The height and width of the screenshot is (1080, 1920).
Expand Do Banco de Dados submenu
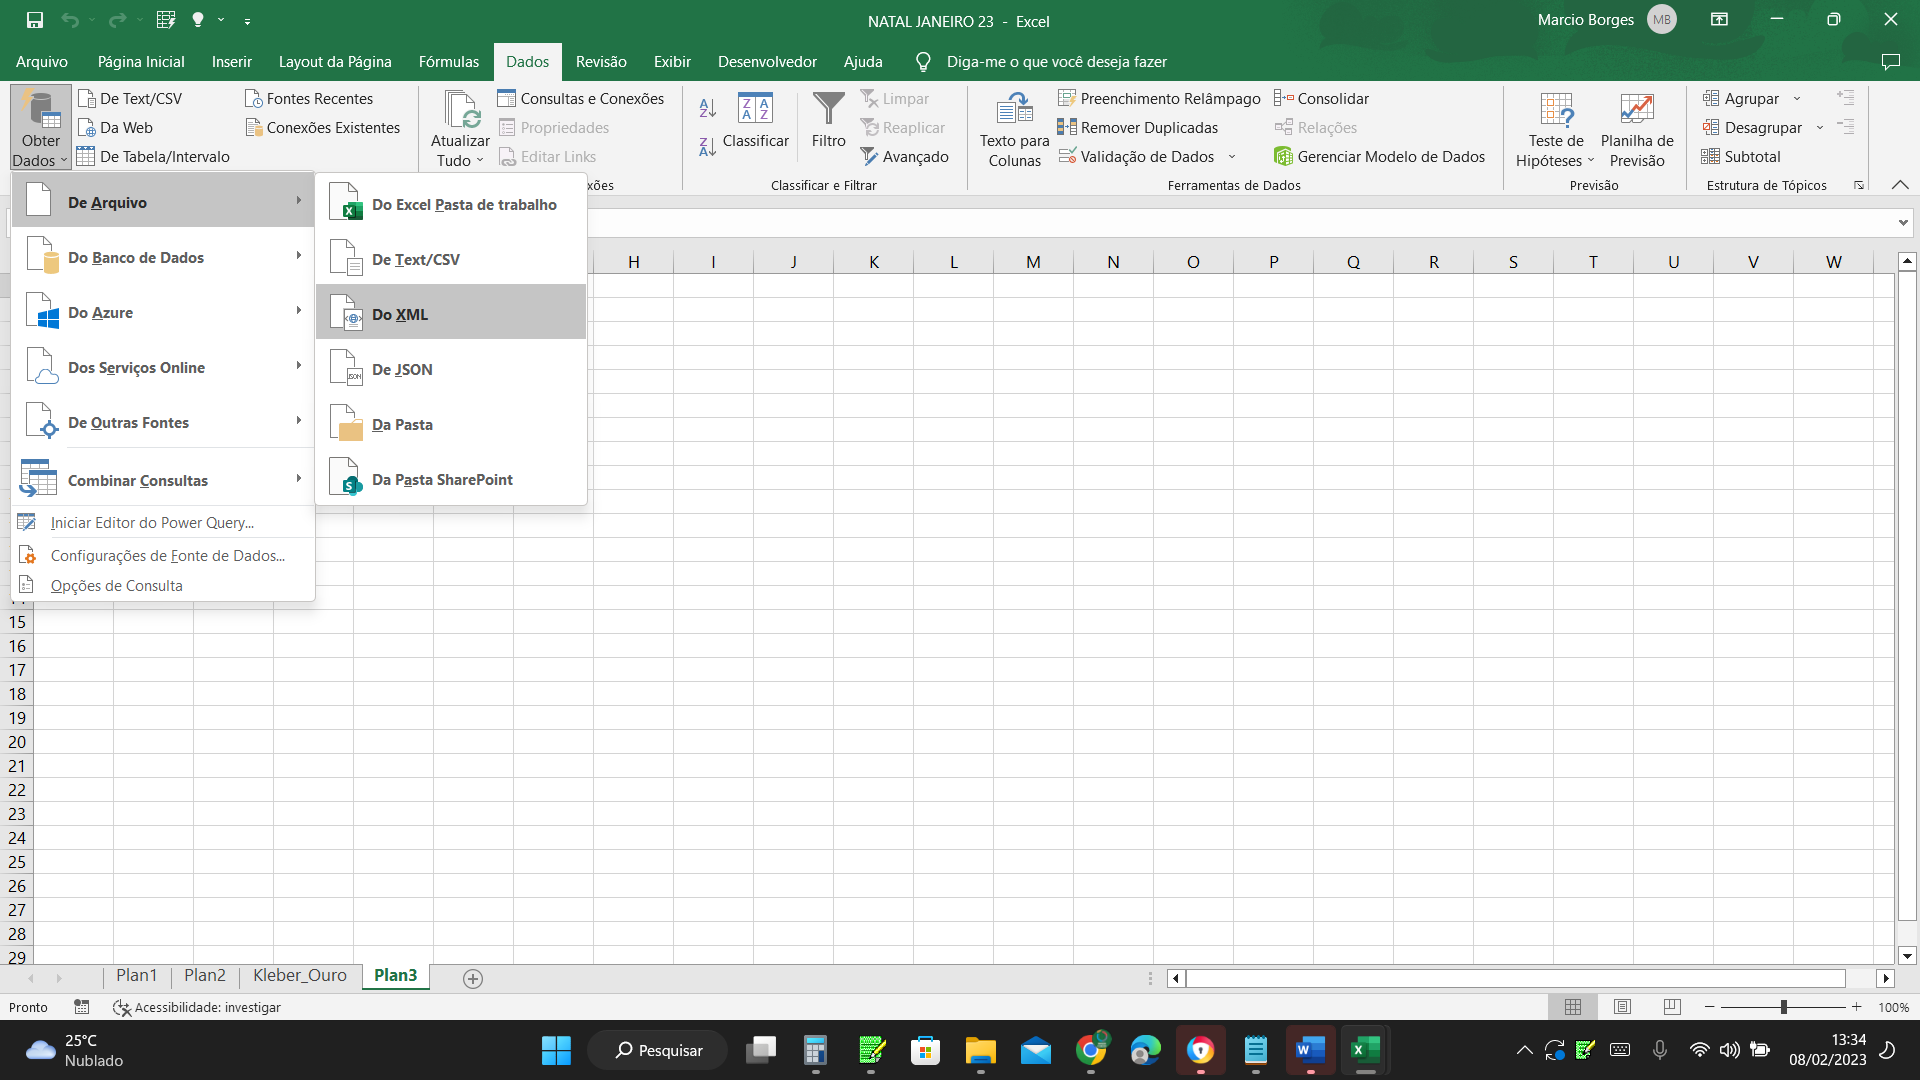[x=163, y=257]
